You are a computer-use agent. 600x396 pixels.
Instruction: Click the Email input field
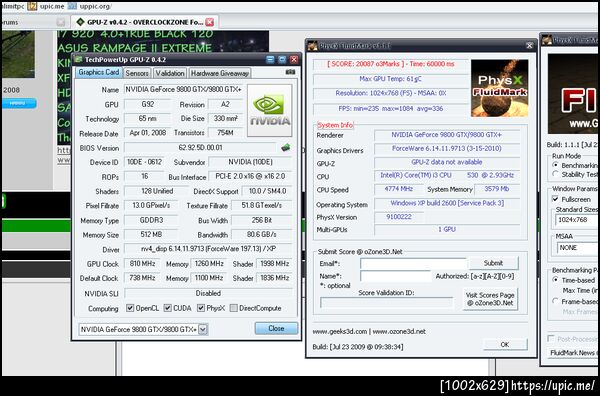413,263
